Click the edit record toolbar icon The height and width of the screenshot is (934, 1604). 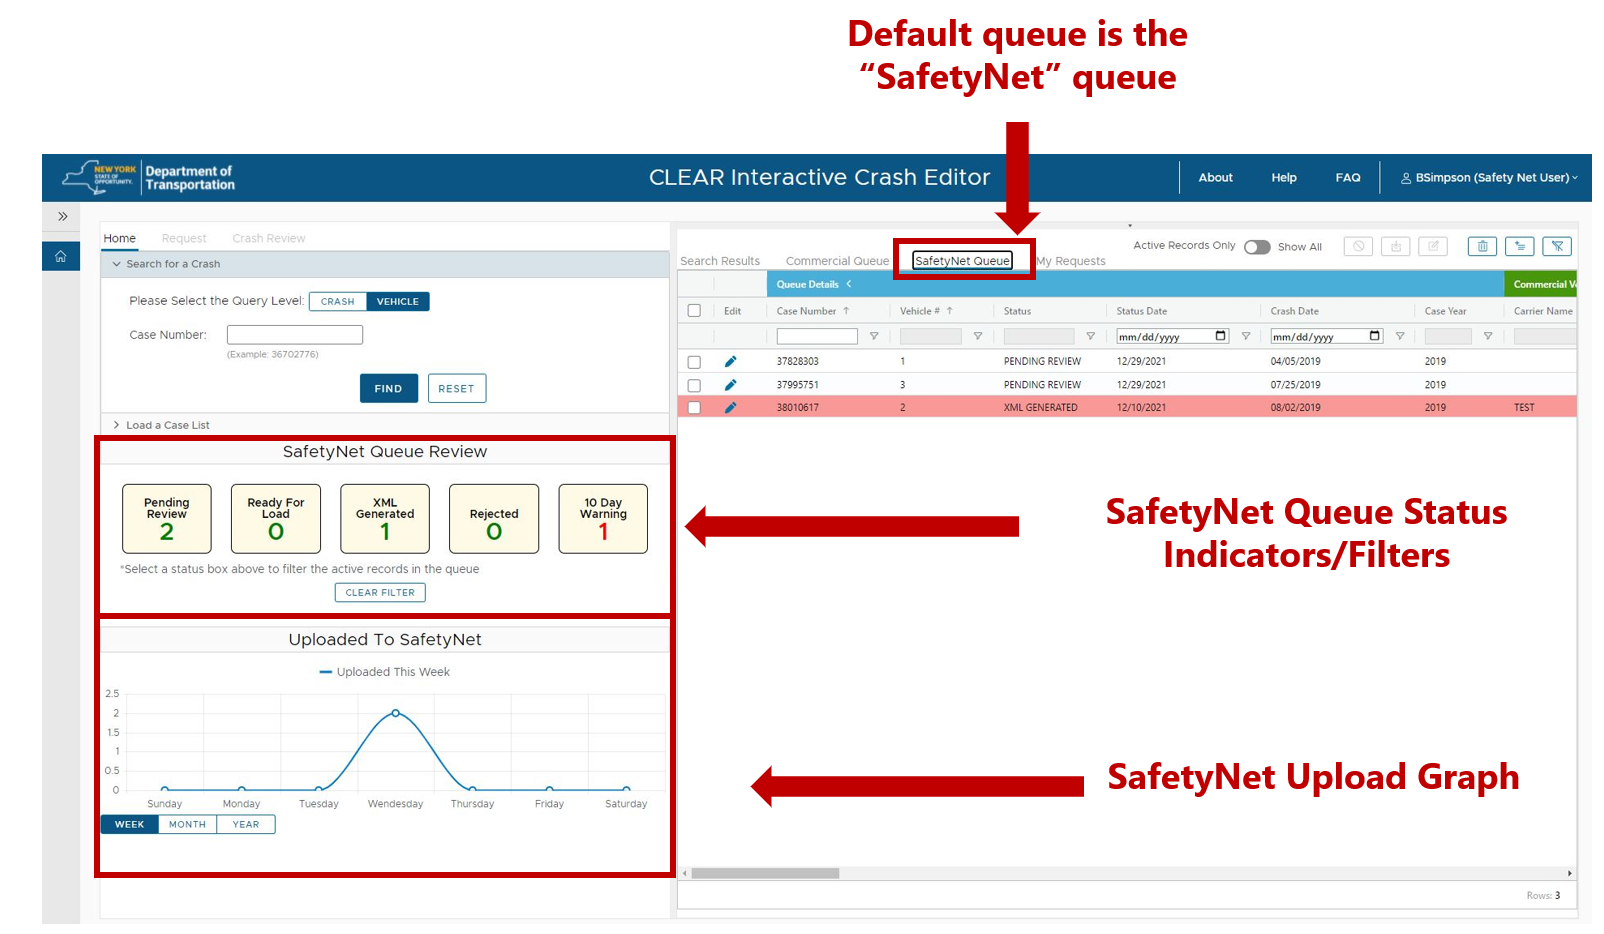pos(1433,246)
